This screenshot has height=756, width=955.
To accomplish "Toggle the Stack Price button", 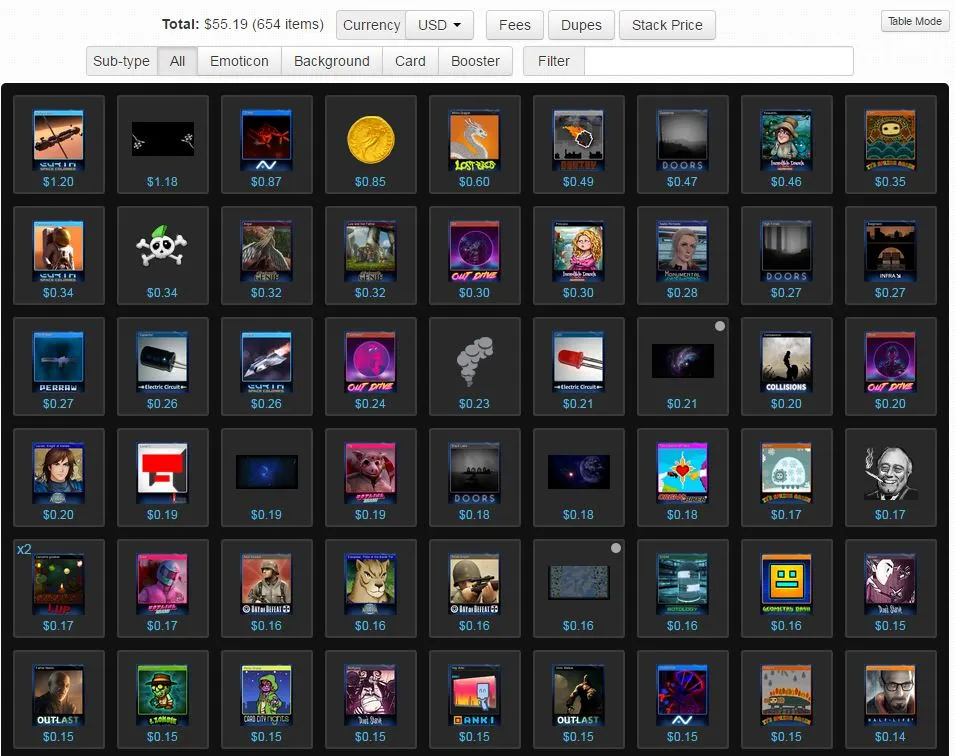I will [x=667, y=25].
